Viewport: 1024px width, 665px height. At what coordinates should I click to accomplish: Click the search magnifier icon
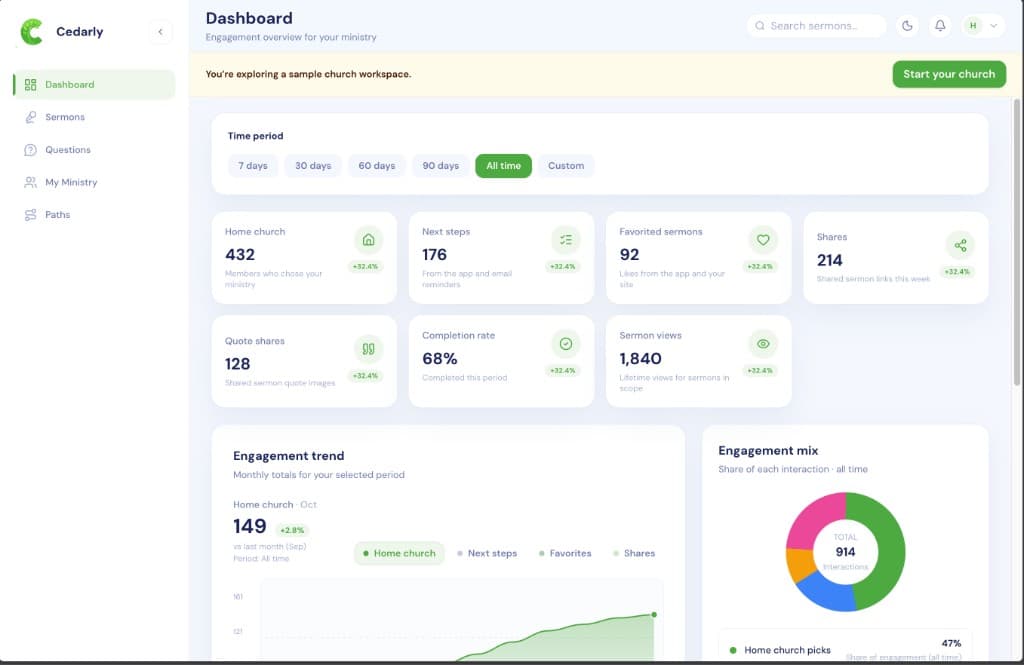pos(760,25)
